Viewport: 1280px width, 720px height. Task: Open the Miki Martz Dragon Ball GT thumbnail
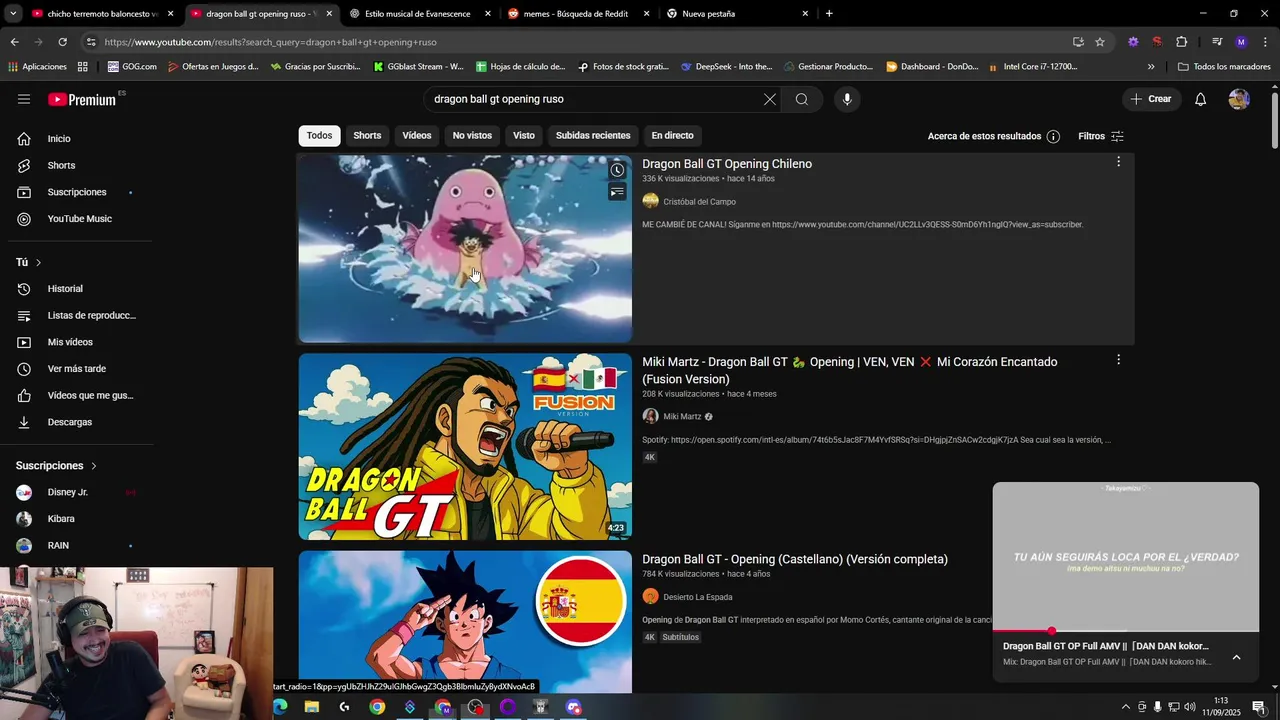point(465,447)
